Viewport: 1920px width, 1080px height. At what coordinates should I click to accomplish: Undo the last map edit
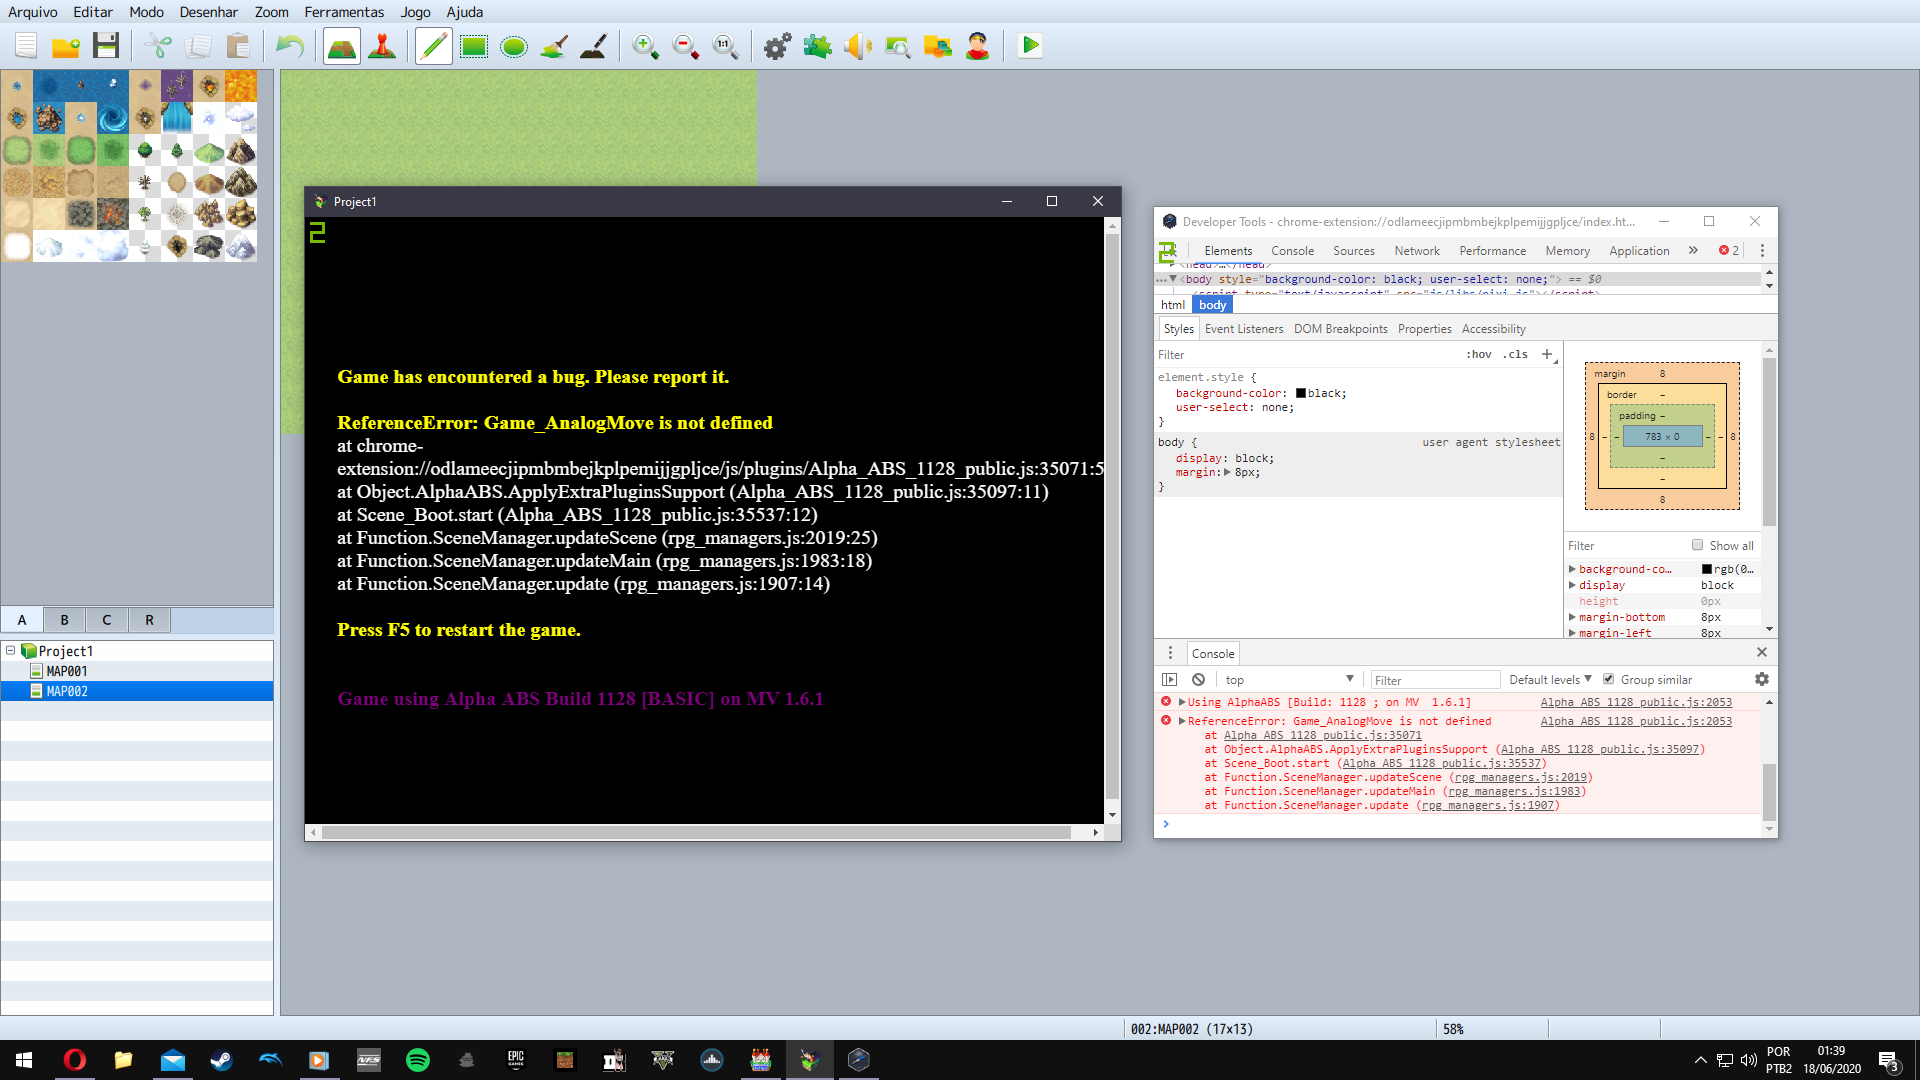tap(290, 46)
